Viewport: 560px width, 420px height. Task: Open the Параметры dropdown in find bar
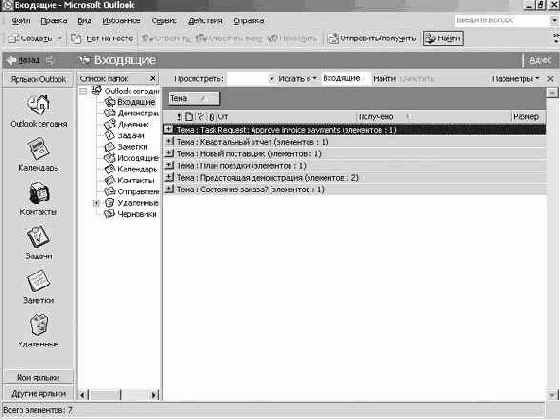pos(515,79)
